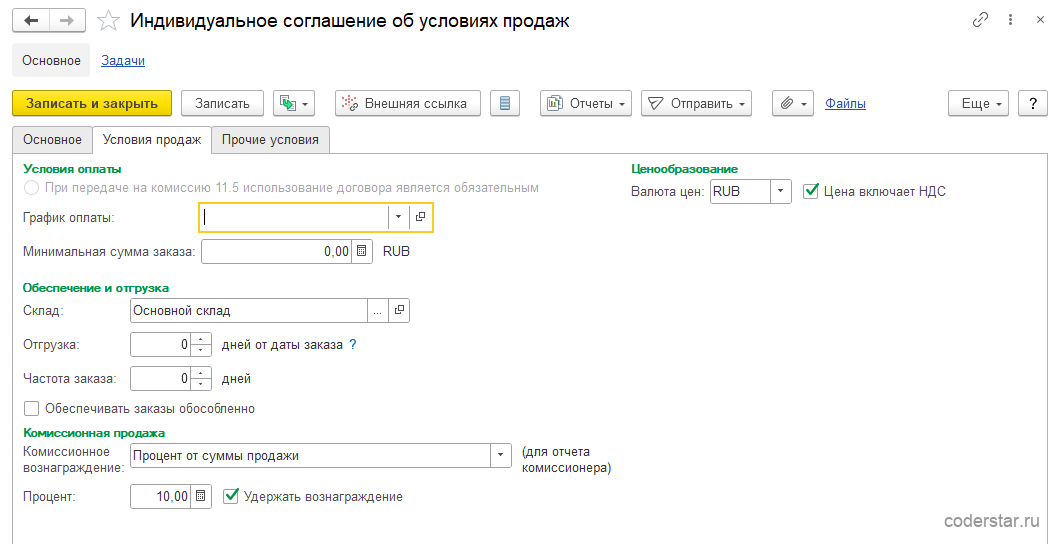Open the График оплаты record via open icon
1064x544 pixels.
421,217
